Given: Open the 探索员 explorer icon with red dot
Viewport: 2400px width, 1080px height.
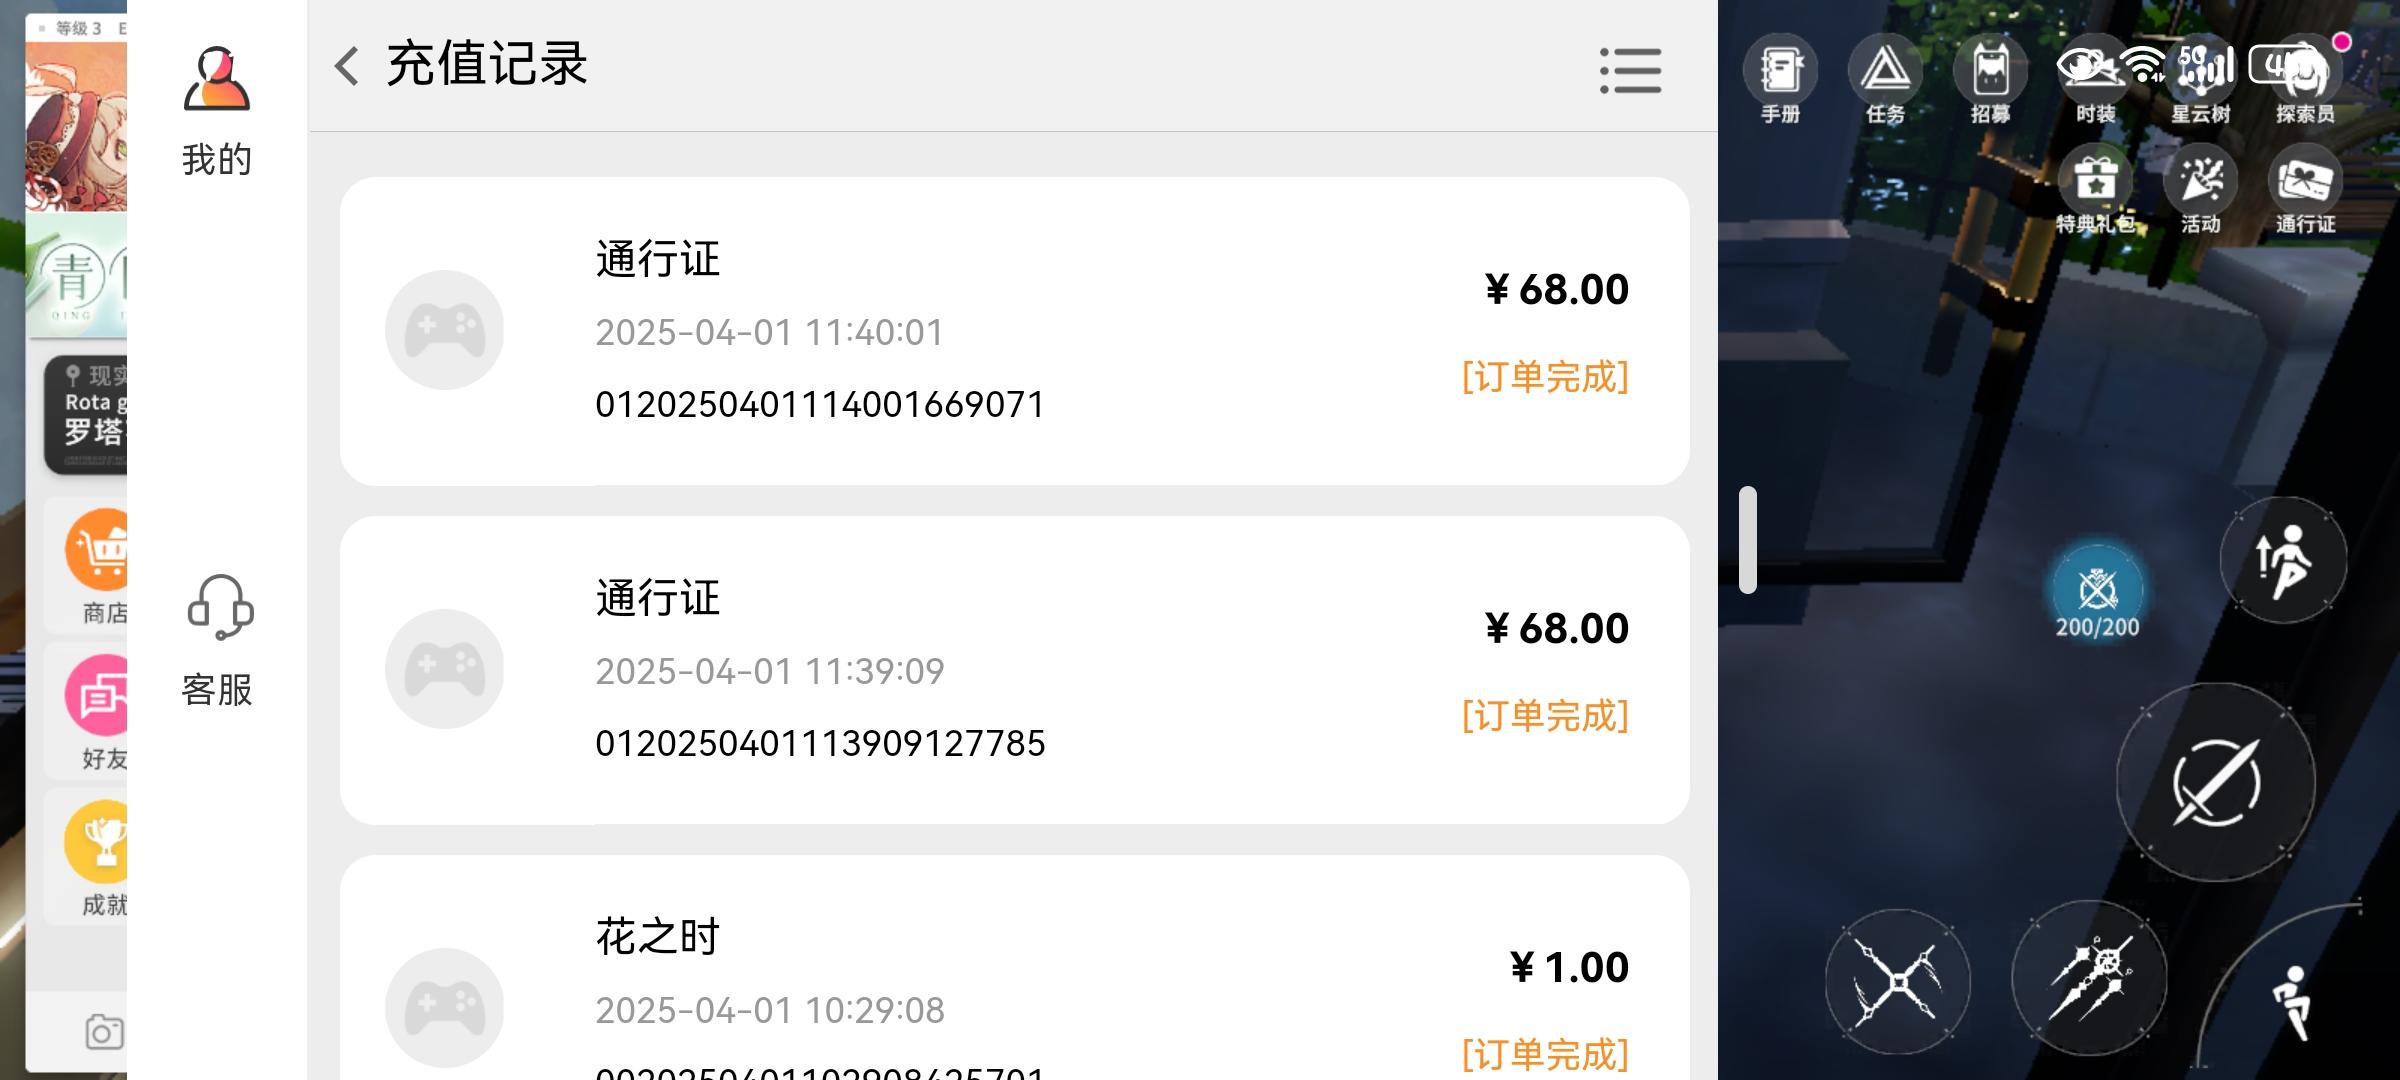Looking at the screenshot, I should [2305, 81].
